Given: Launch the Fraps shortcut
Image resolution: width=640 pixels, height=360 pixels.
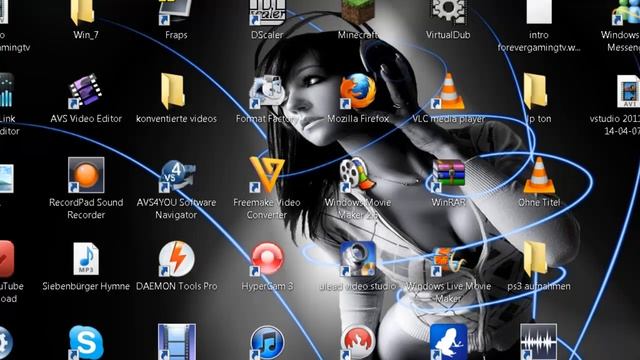Looking at the screenshot, I should [x=176, y=12].
